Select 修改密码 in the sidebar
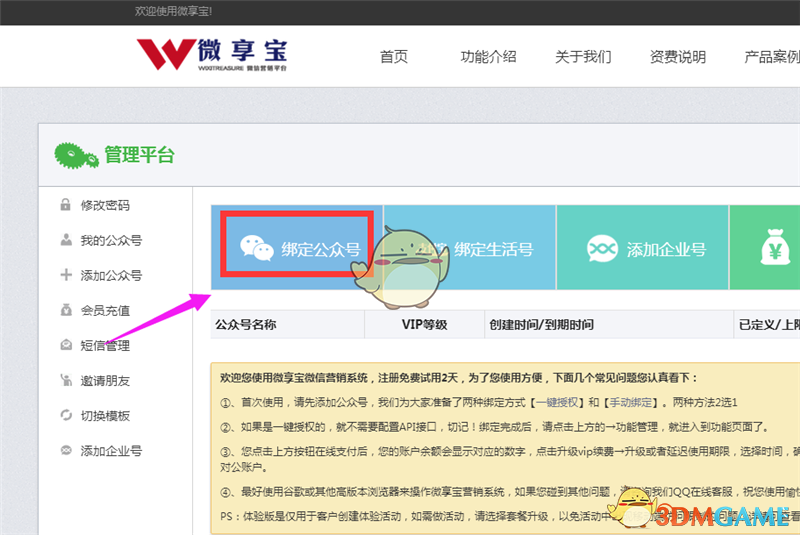800x535 pixels. (105, 205)
